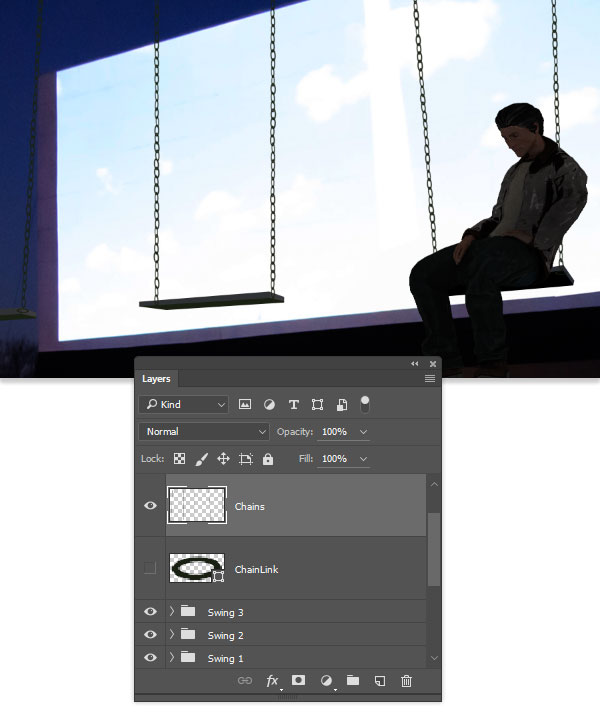Open the Normal blend mode dropdown
This screenshot has height=723, width=600.
click(203, 432)
